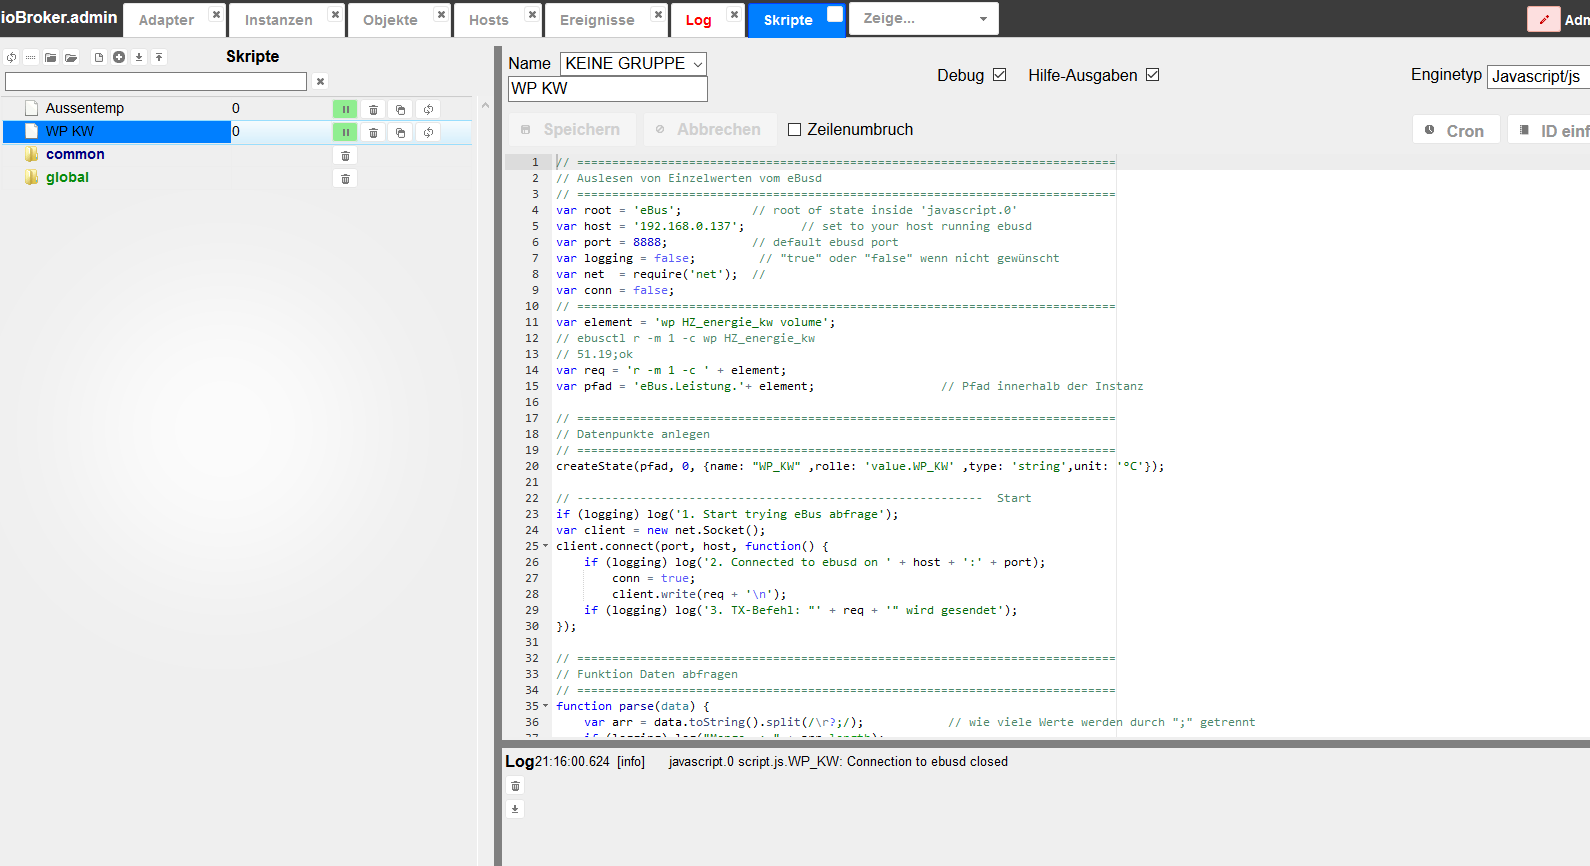Switch to the Log tab
The width and height of the screenshot is (1590, 866).
(698, 20)
